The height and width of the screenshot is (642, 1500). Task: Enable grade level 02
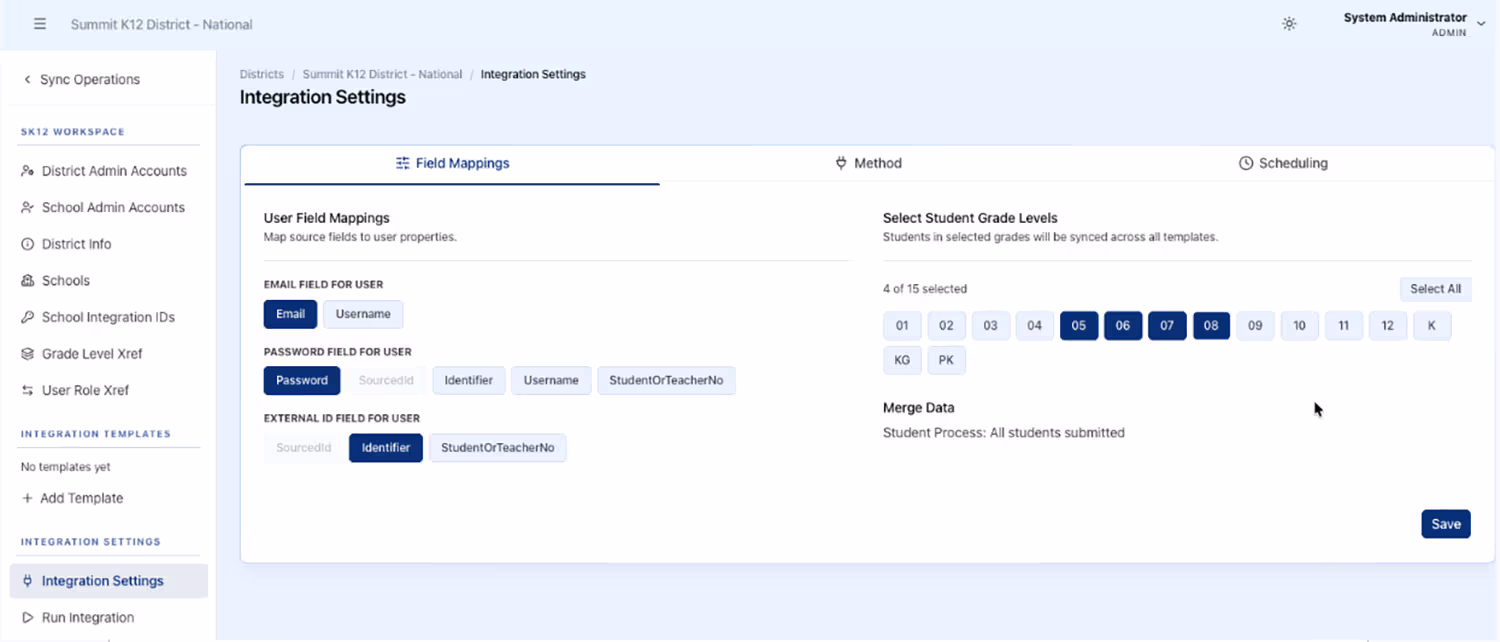[946, 326]
